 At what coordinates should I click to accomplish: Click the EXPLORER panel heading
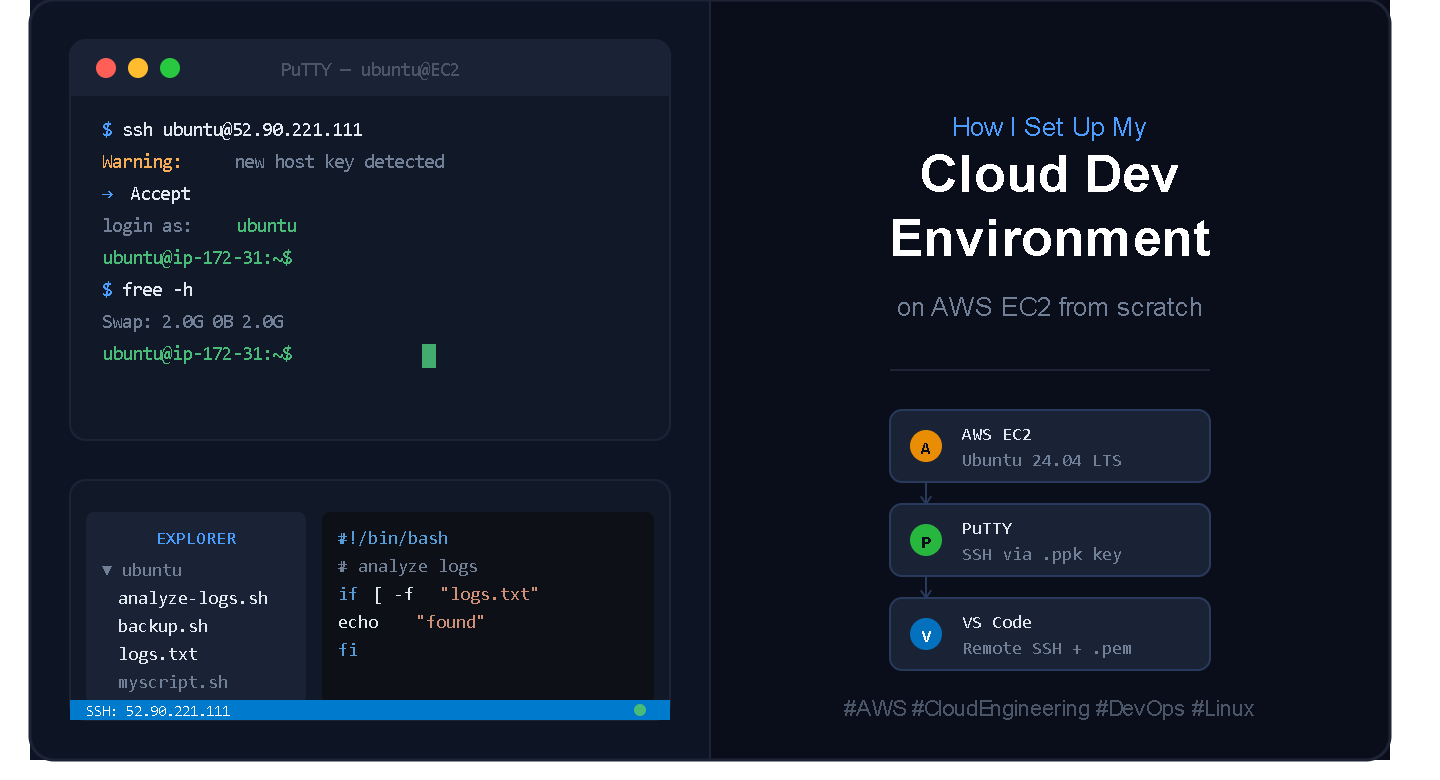point(197,539)
